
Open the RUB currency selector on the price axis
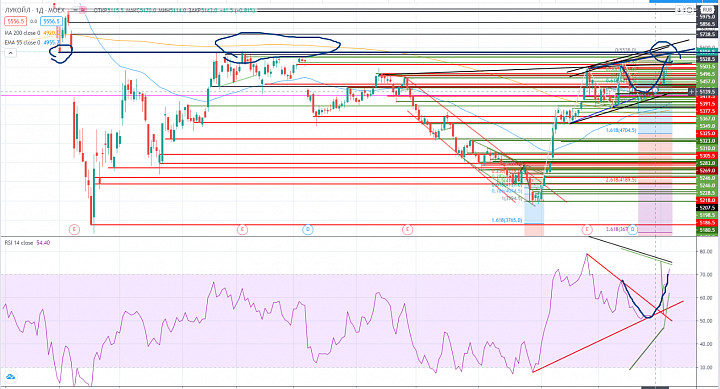pos(708,10)
